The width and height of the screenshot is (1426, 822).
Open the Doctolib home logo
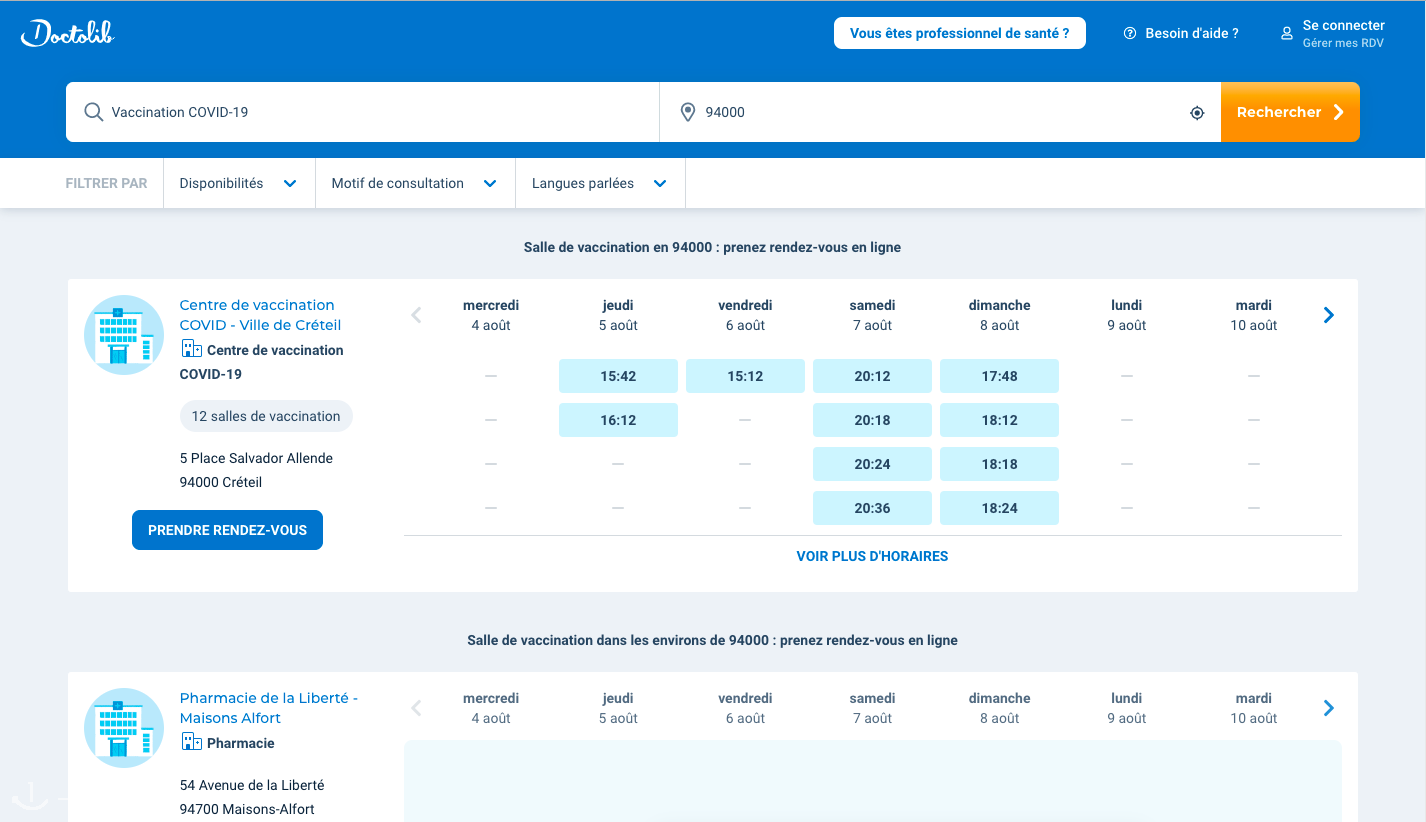tap(68, 33)
